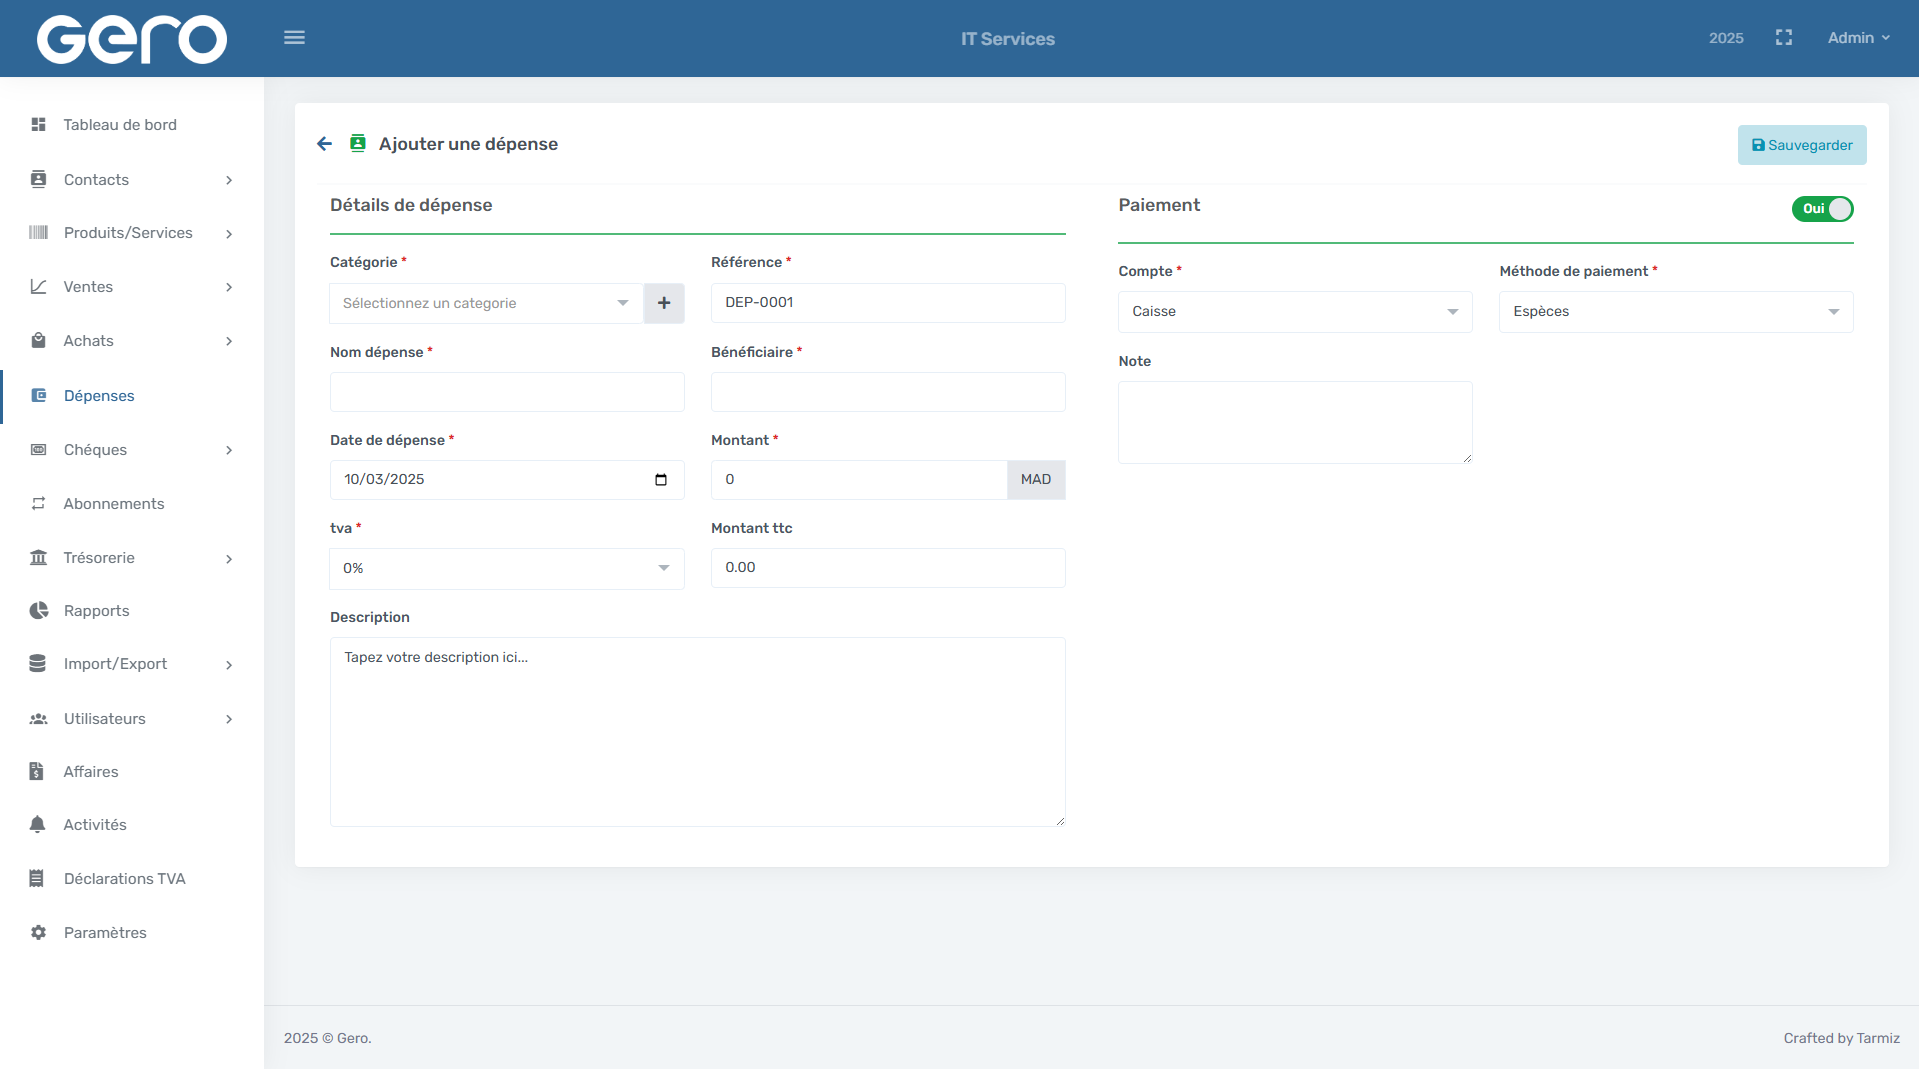Open the Catégorie dropdown
The height and width of the screenshot is (1069, 1919).
click(x=486, y=303)
